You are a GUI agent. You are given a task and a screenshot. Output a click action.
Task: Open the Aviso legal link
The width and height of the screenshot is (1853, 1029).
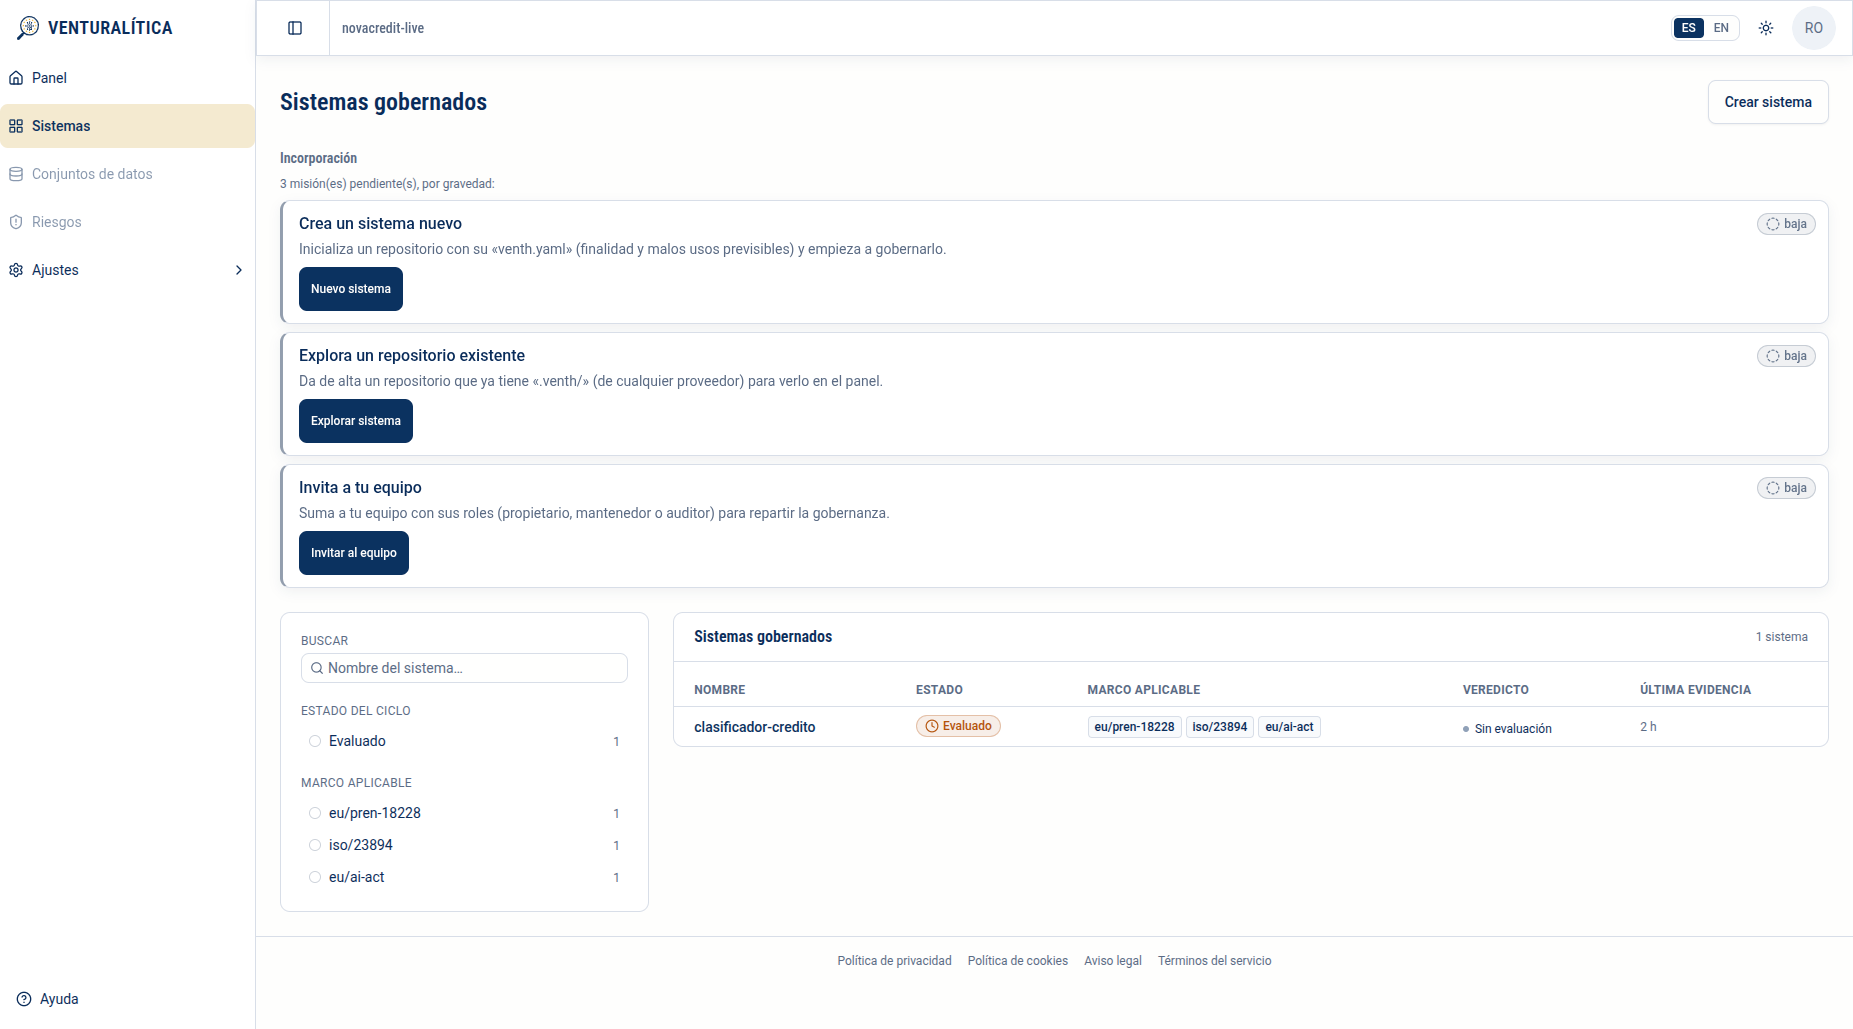coord(1113,961)
